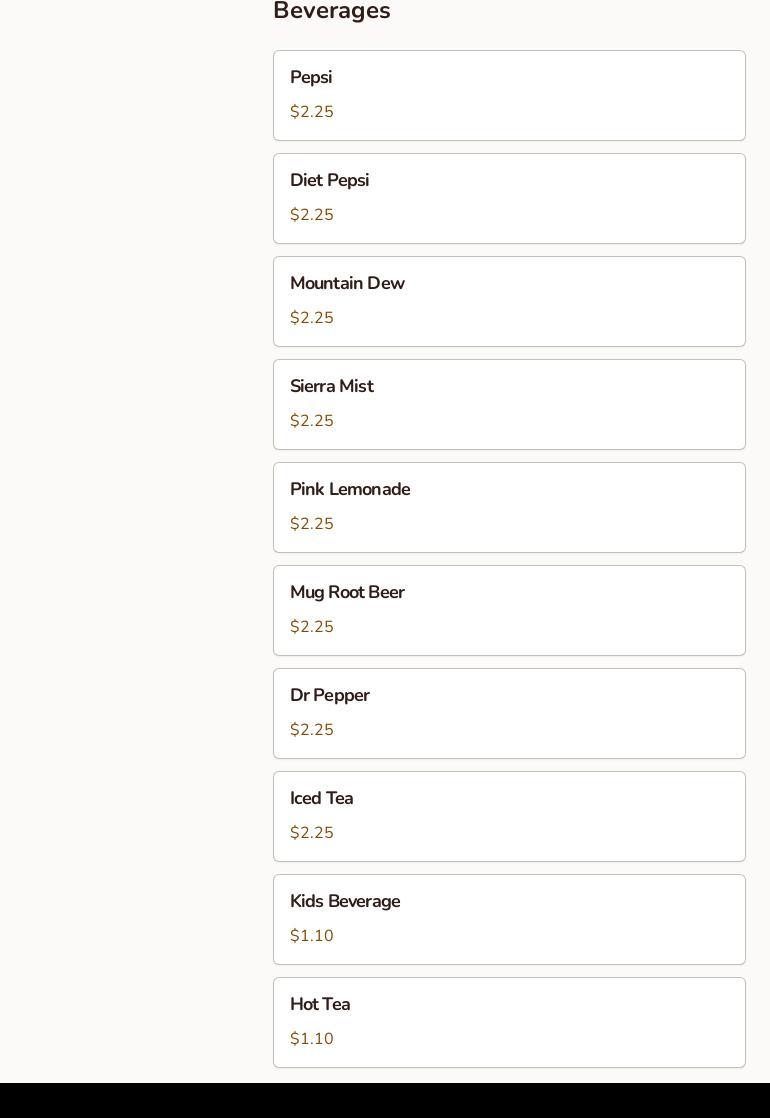
Task: Click the Beverages section heading
Action: [x=332, y=11]
